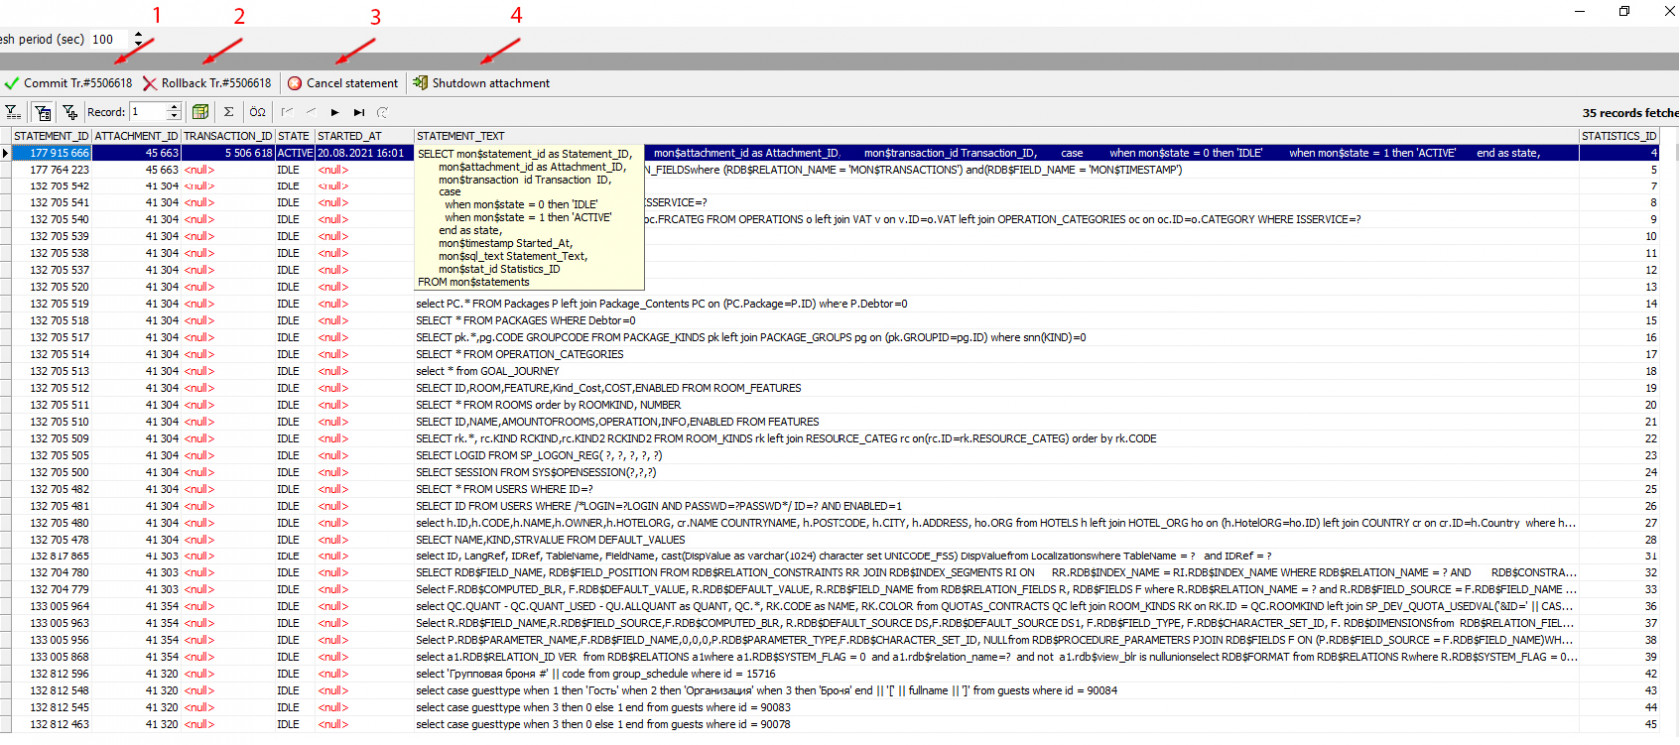Click the STATE column header
Viewport: 1680px width, 745px height.
[294, 136]
